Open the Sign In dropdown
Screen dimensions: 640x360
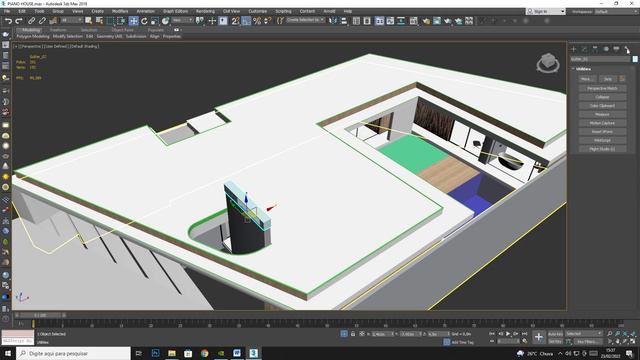(x=546, y=11)
